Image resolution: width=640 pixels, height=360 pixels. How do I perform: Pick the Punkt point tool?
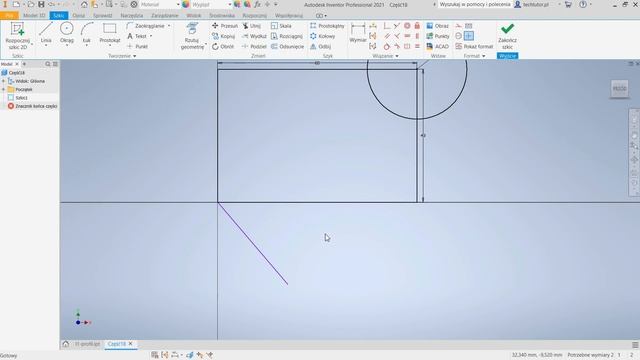click(138, 47)
